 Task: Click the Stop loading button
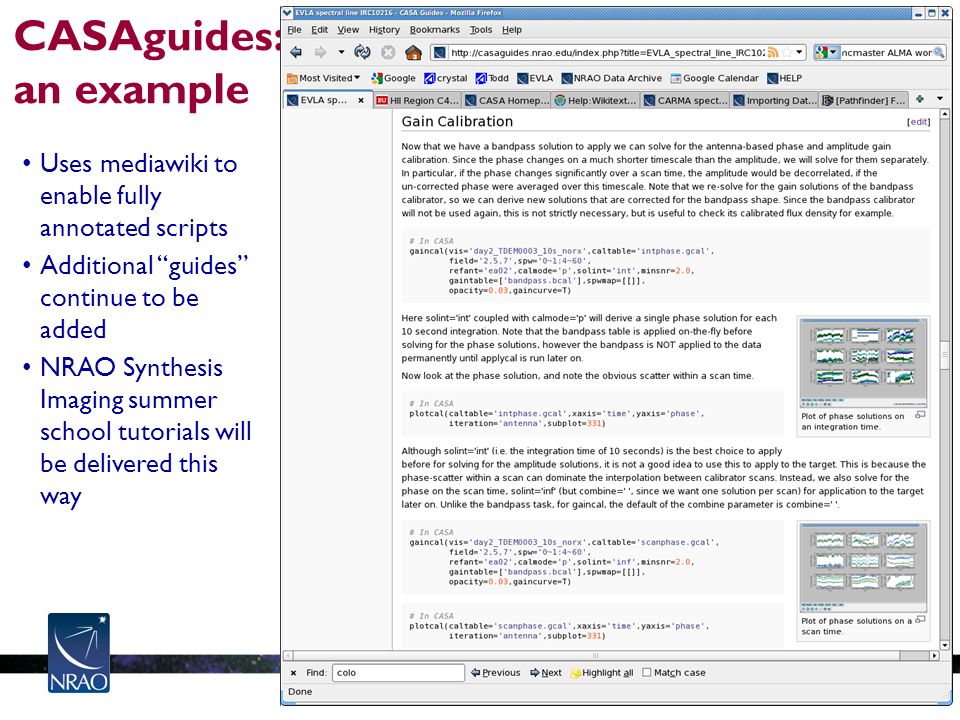click(x=388, y=53)
